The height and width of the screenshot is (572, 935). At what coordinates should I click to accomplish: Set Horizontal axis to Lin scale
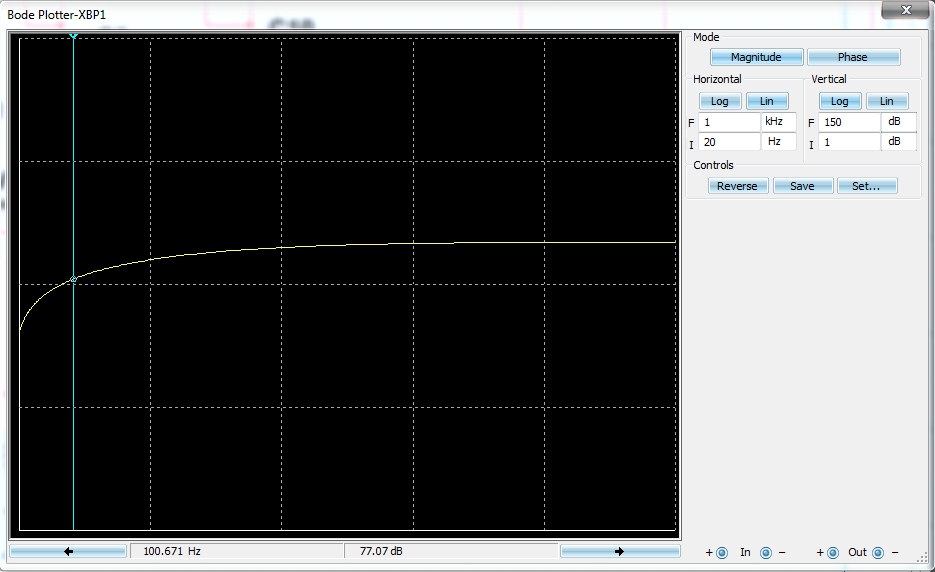pyautogui.click(x=767, y=101)
